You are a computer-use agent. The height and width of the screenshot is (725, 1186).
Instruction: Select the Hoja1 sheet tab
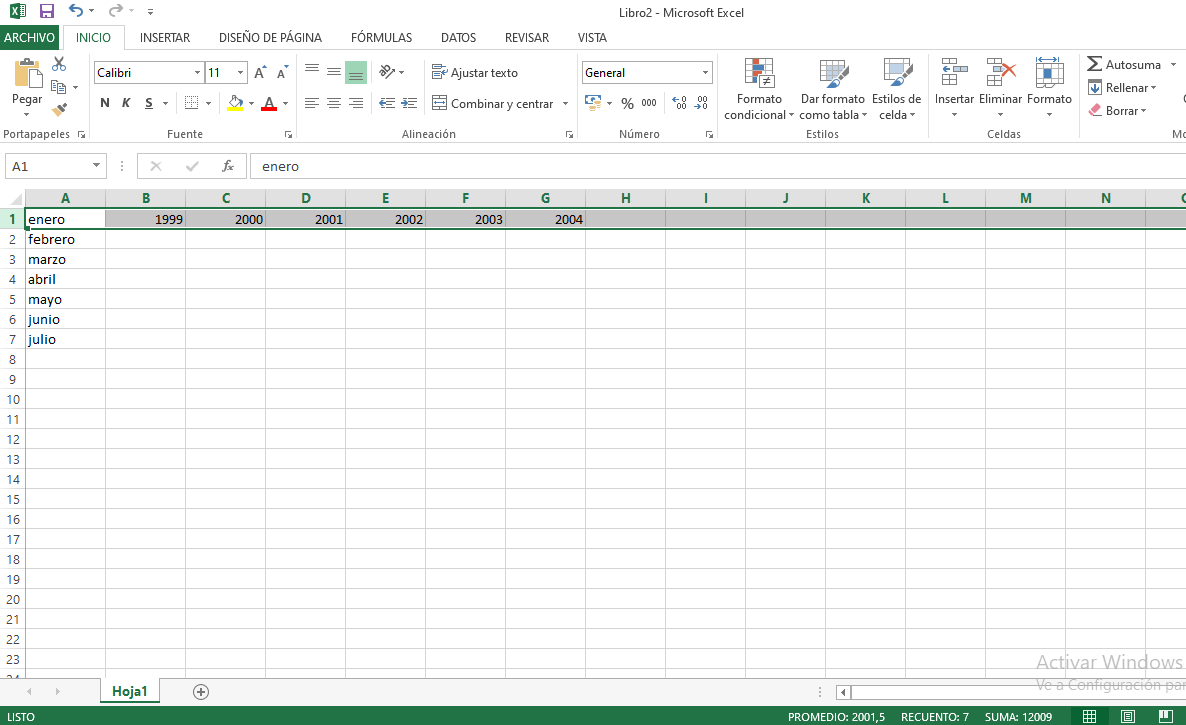(129, 691)
